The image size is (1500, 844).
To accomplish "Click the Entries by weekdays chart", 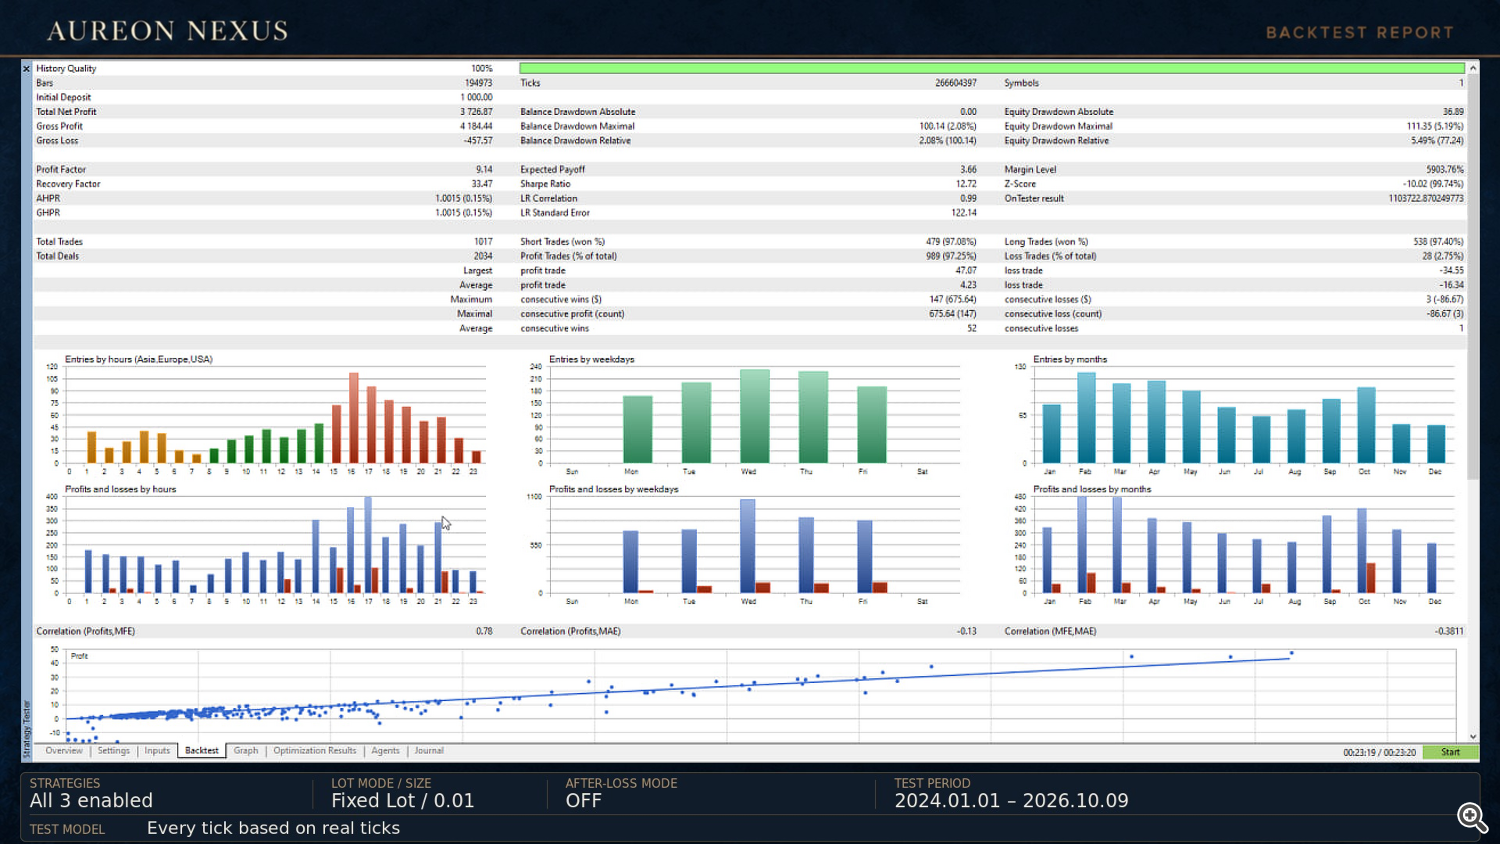I will point(745,415).
